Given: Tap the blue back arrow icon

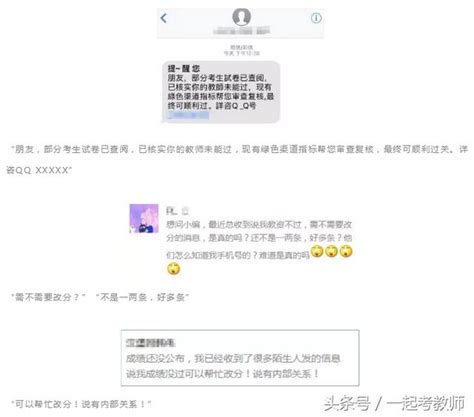Looking at the screenshot, I should (x=163, y=18).
